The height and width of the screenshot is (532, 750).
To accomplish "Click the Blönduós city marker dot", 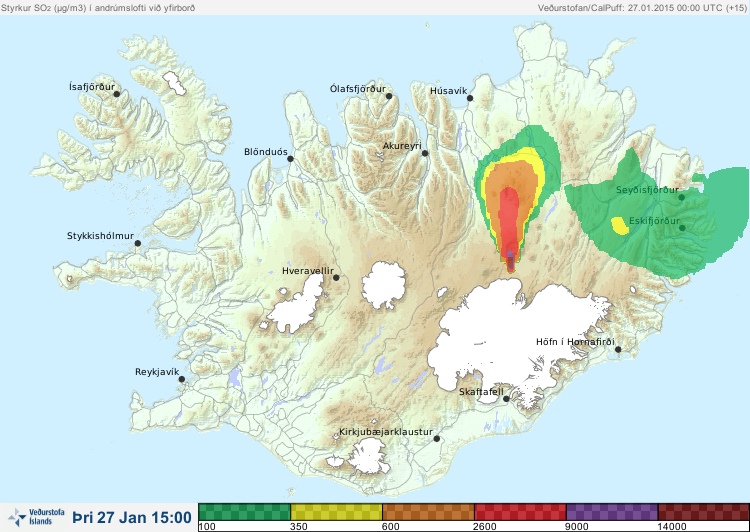I will click(290, 159).
